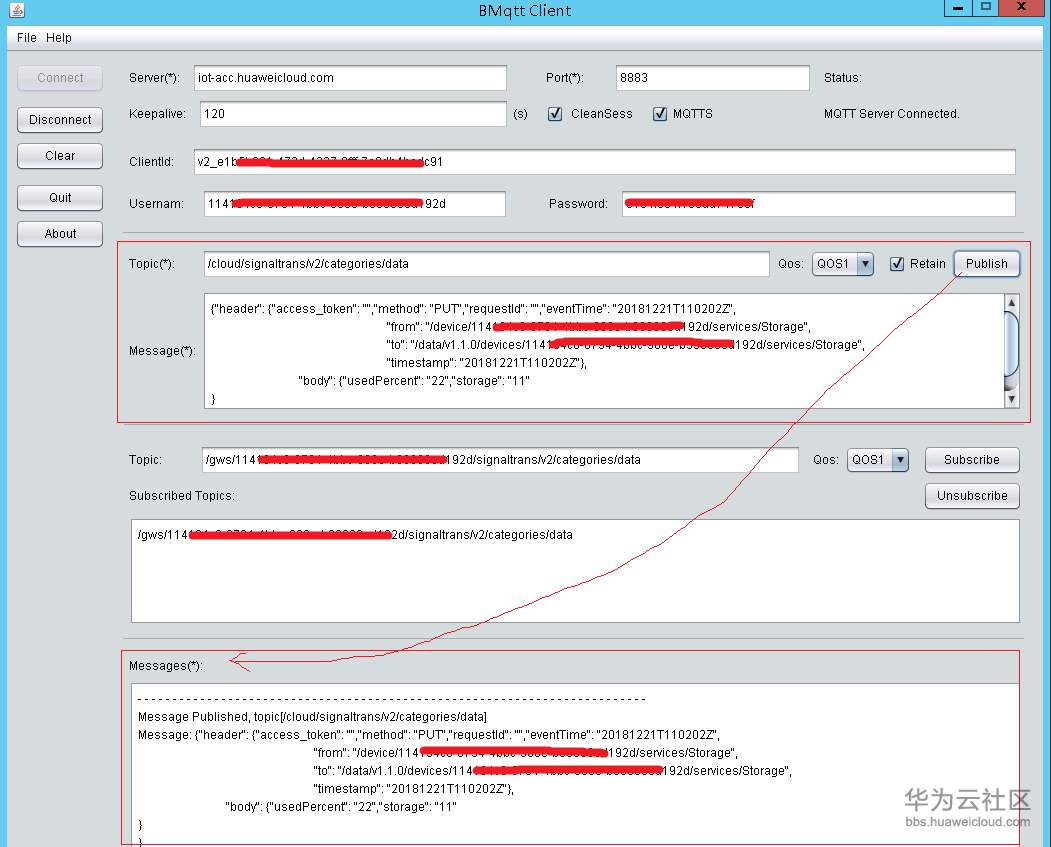The height and width of the screenshot is (847, 1051).
Task: Click the Quit button
Action: 60,198
